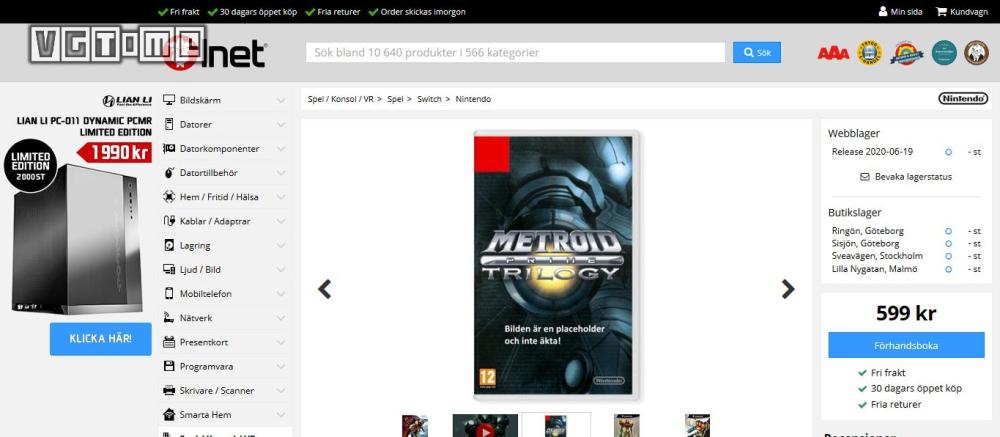Click the Hem / Fritid drone icon
Screen dimensions: 1000x437
tap(169, 197)
